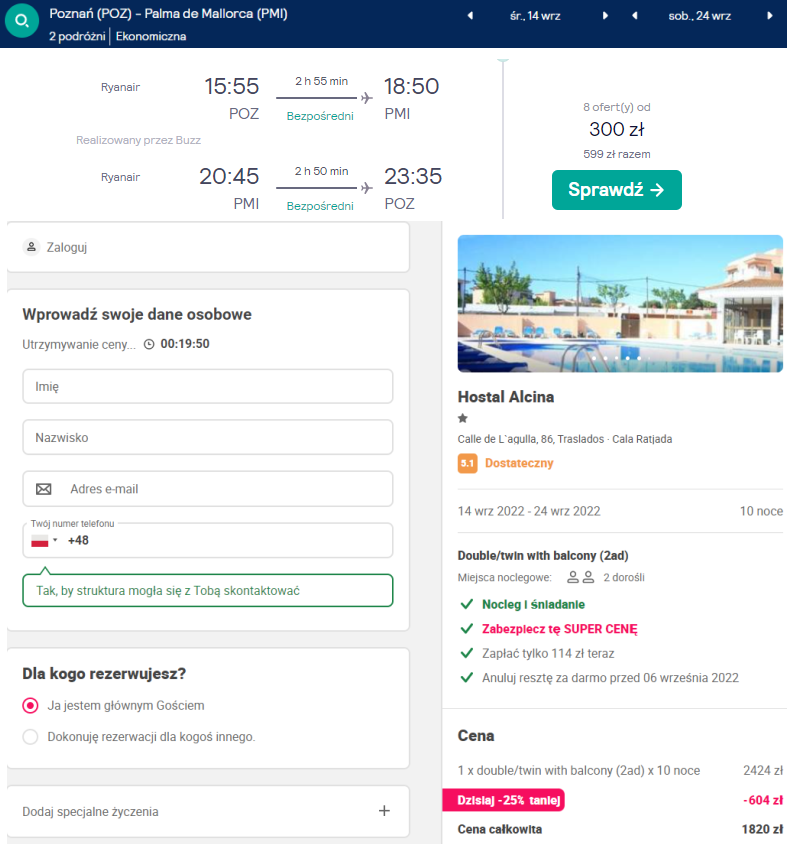Viewport: 787px width, 844px height.
Task: Click the user icon beside Zaloguj
Action: coord(31,247)
